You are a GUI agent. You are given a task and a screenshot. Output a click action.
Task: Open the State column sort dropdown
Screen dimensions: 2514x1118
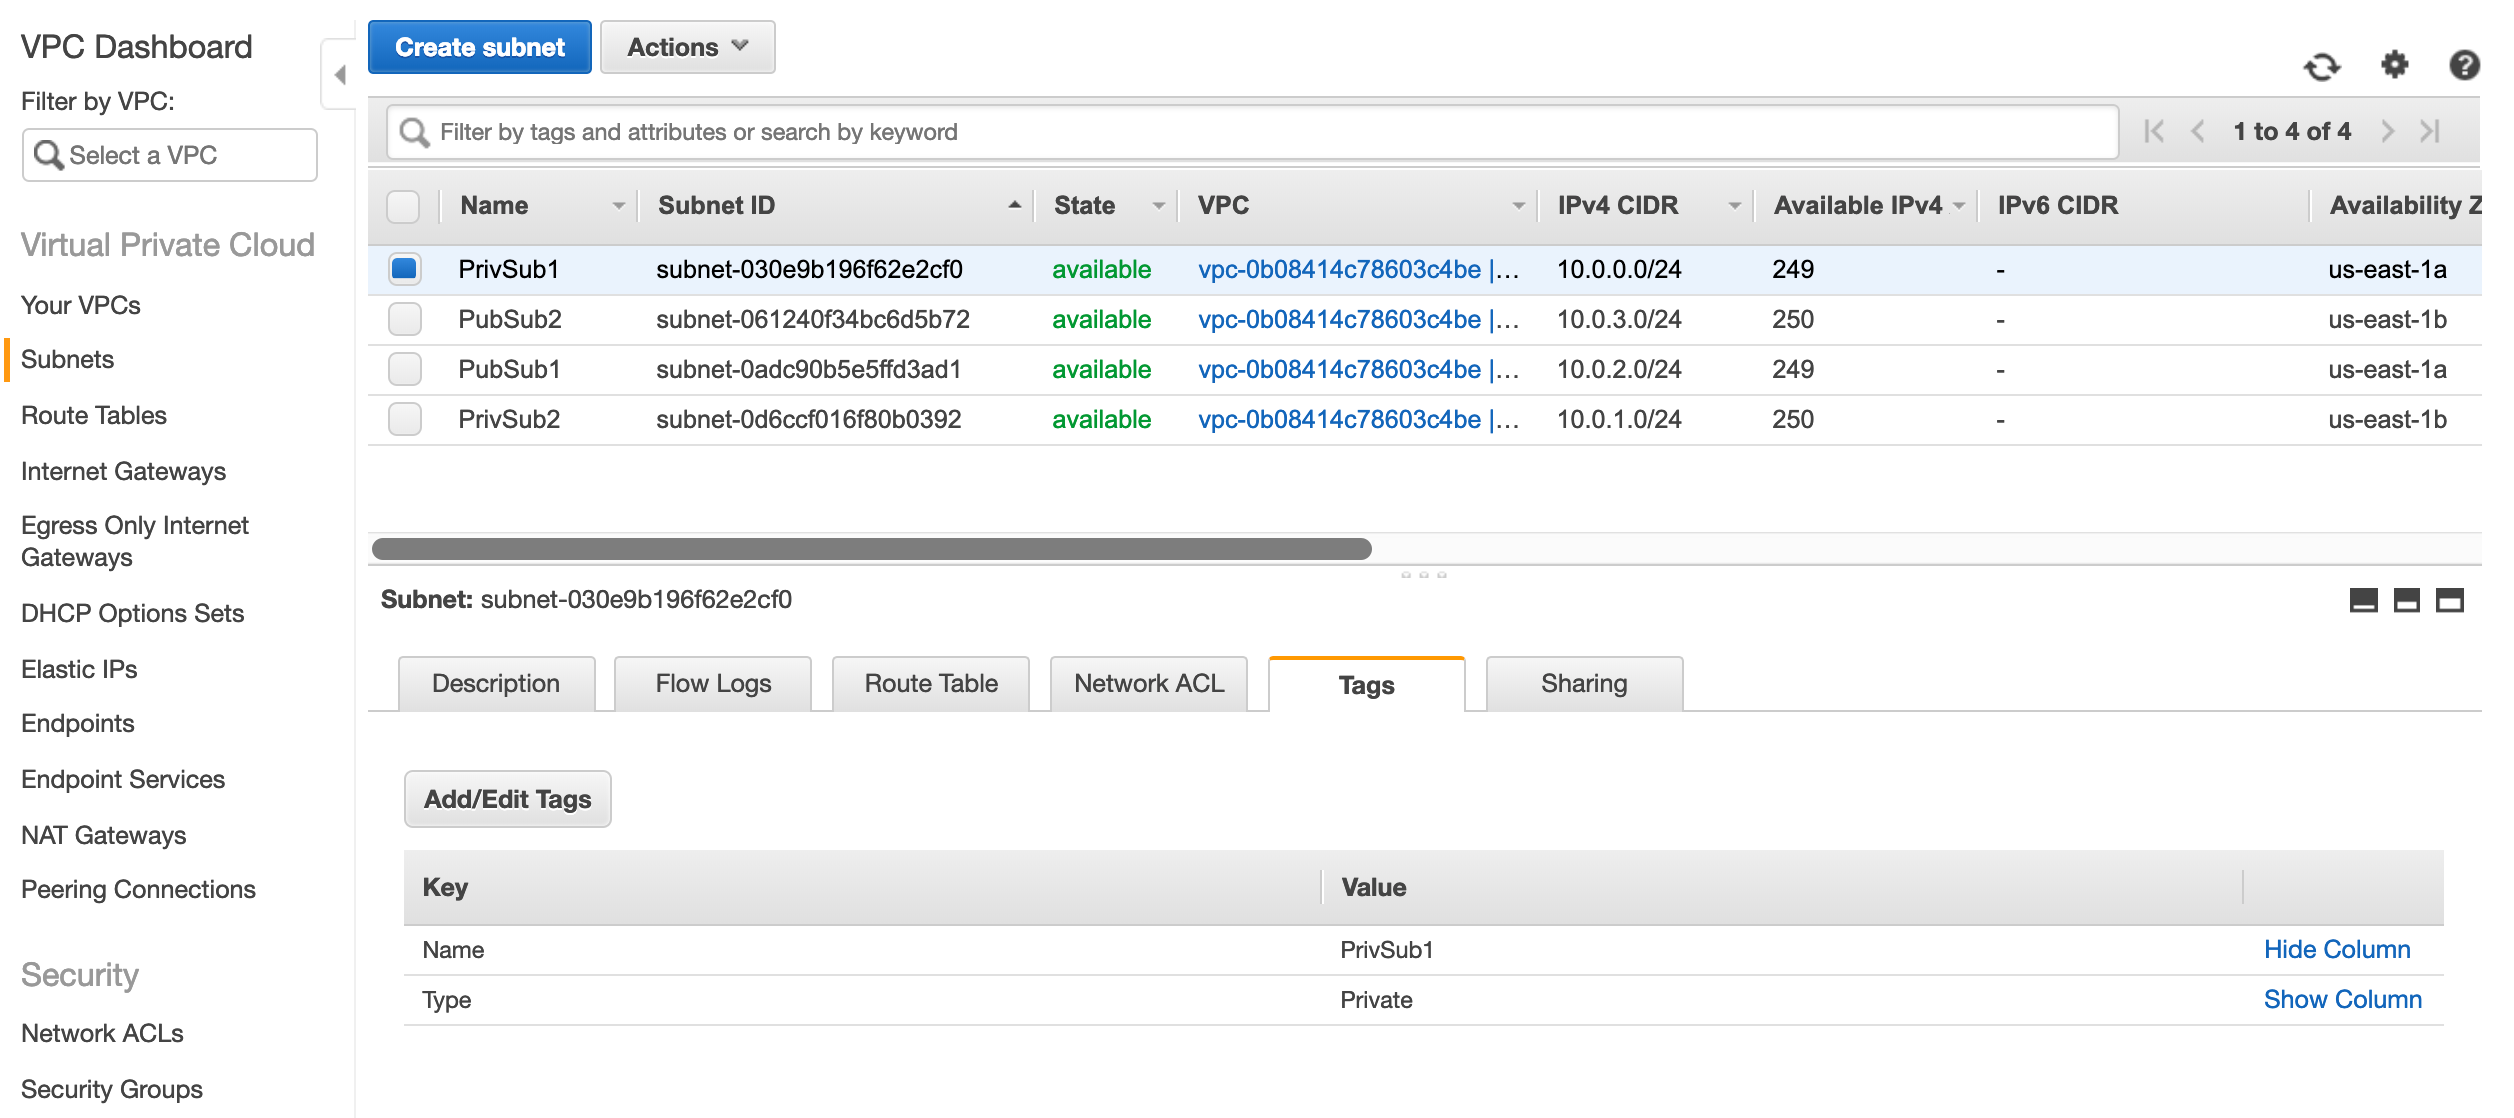(1158, 205)
